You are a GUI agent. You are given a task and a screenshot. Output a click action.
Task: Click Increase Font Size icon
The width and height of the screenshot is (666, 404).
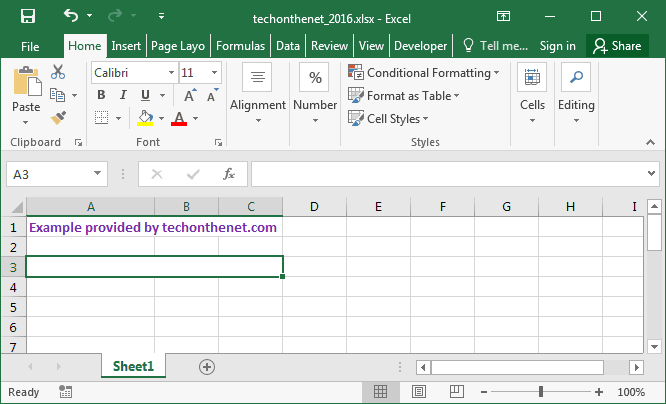point(190,95)
